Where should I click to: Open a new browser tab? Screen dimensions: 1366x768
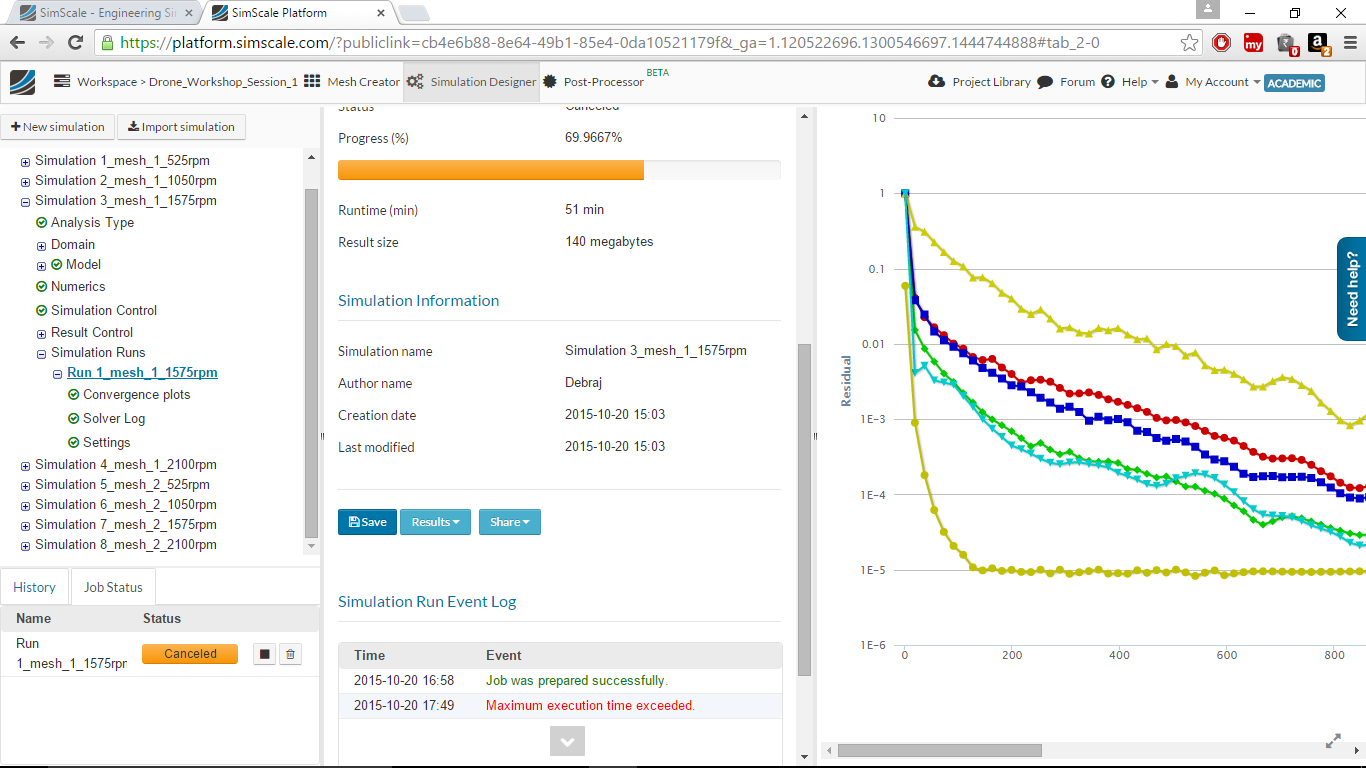pos(413,13)
